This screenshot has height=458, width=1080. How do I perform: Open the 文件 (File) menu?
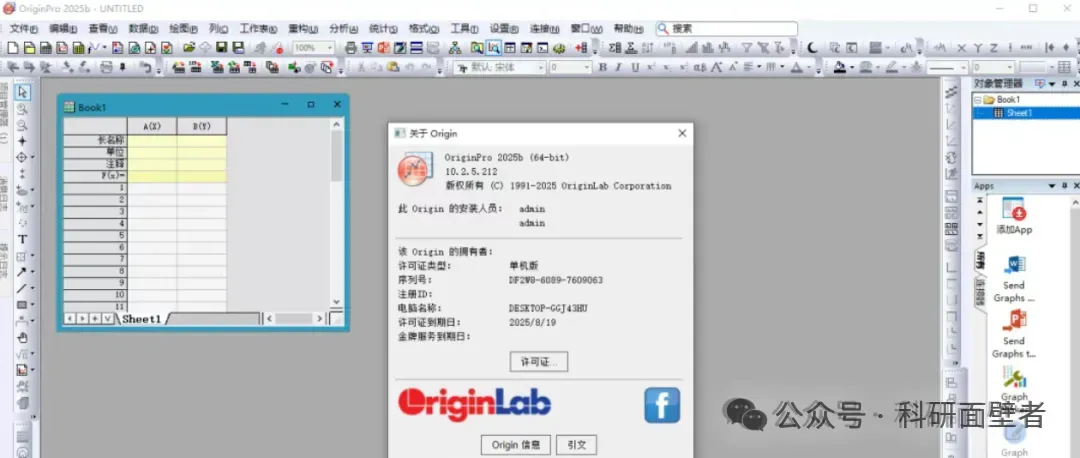(23, 29)
